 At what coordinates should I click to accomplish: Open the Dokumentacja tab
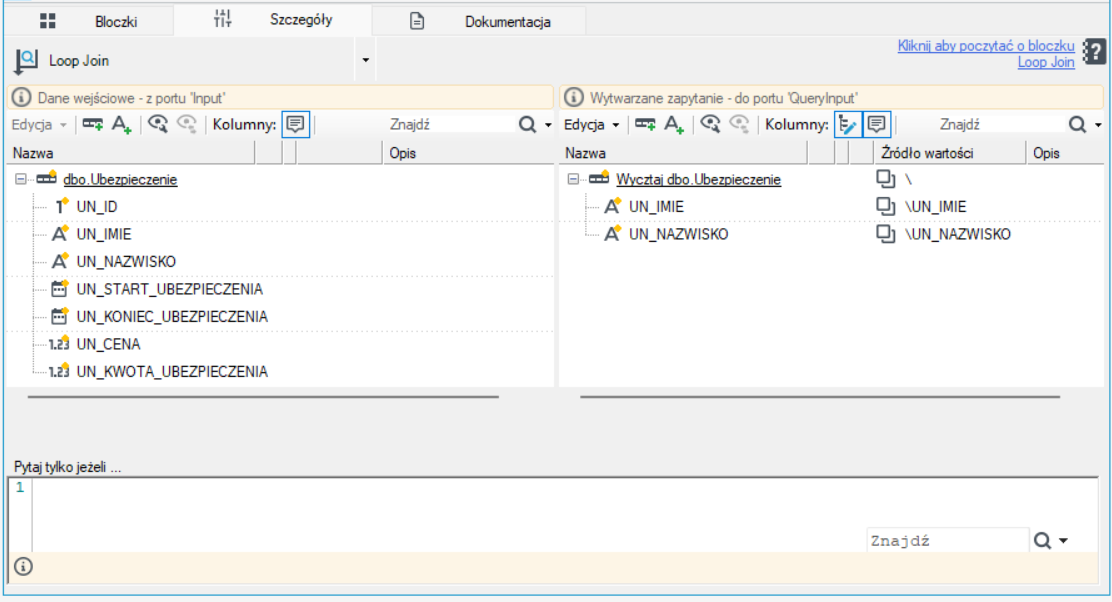click(x=479, y=21)
